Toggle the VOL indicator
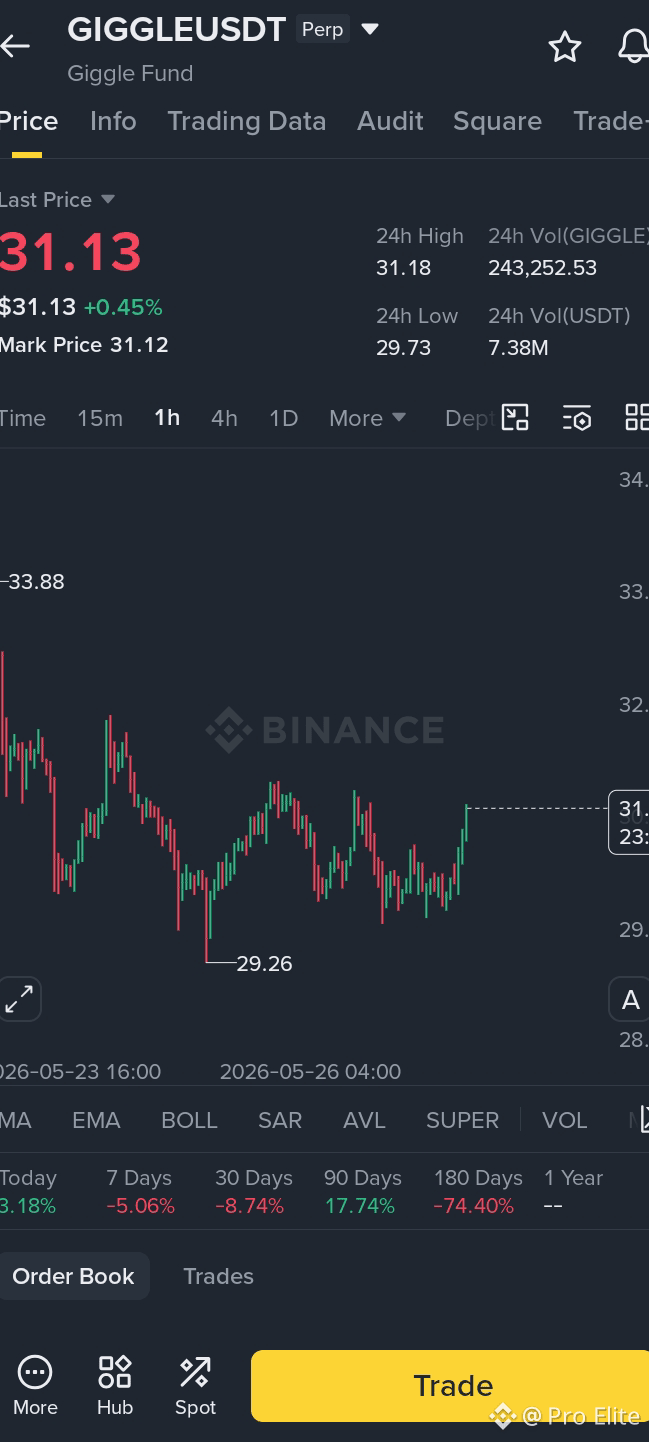This screenshot has width=649, height=1442. click(x=564, y=1120)
